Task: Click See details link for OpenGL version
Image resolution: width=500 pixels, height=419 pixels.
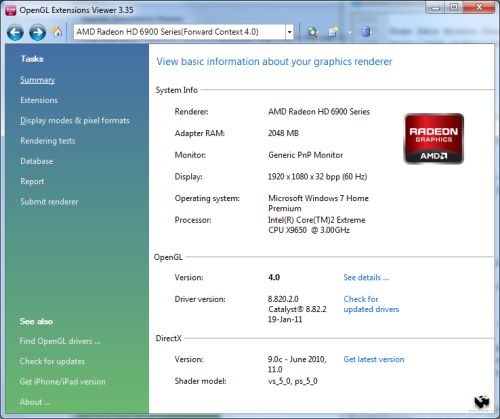Action: point(366,277)
